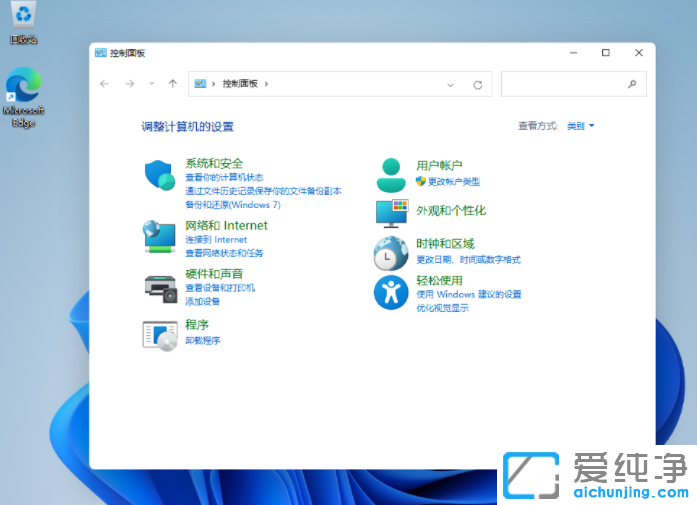
Task: Open the Appearance and Personalization monitor icon
Action: (x=392, y=213)
